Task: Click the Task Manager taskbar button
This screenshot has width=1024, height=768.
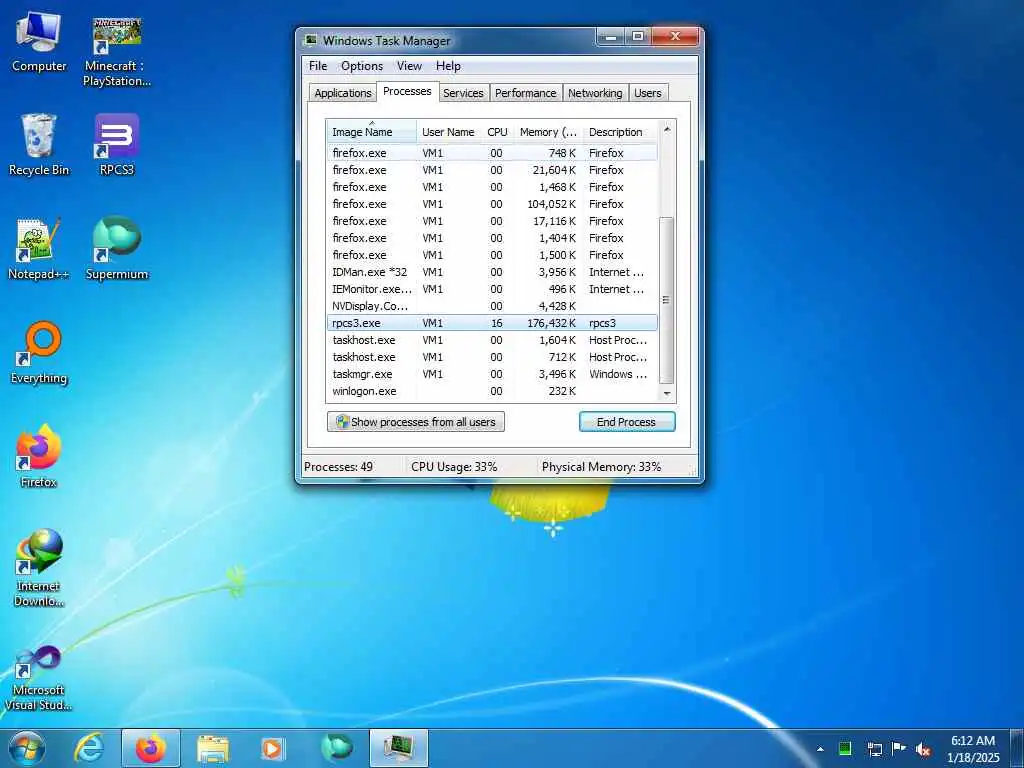Action: point(398,748)
